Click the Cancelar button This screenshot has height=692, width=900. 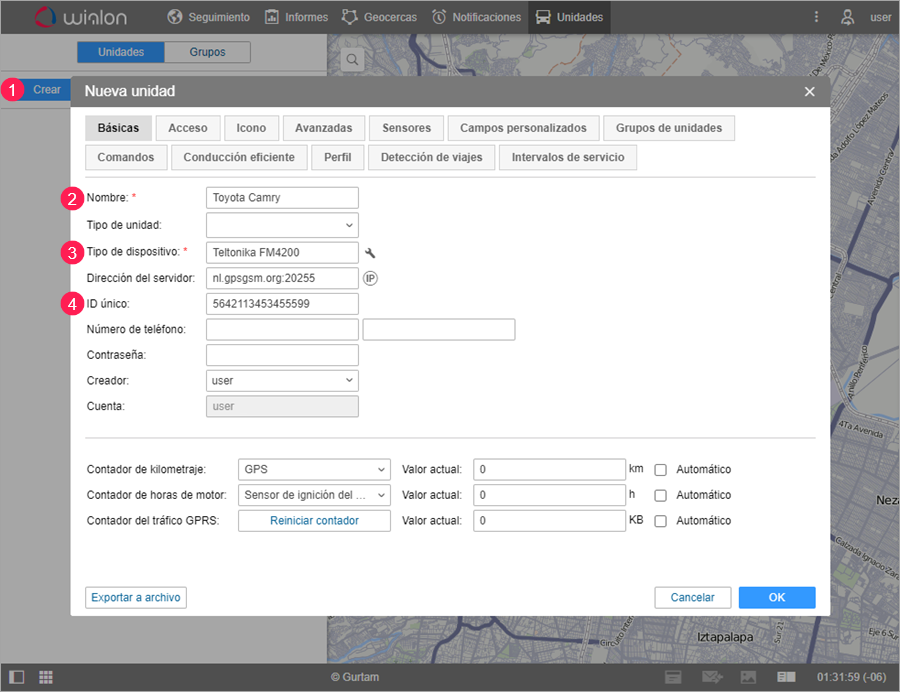click(x=693, y=597)
